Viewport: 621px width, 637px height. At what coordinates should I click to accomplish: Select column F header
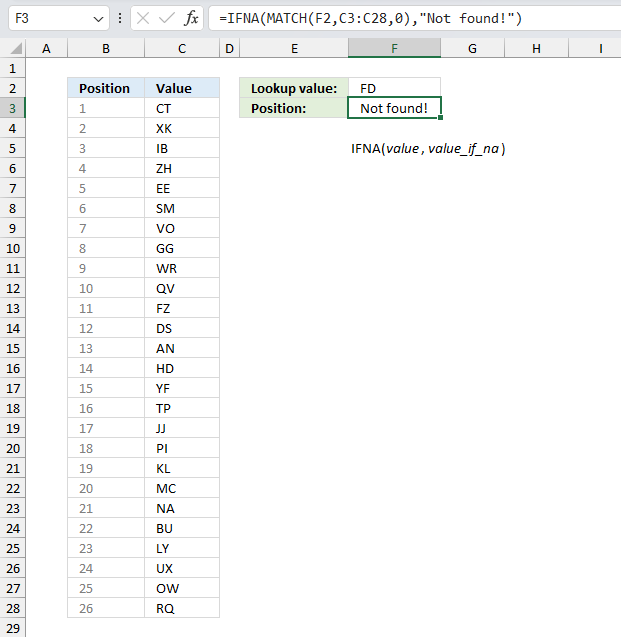(394, 49)
